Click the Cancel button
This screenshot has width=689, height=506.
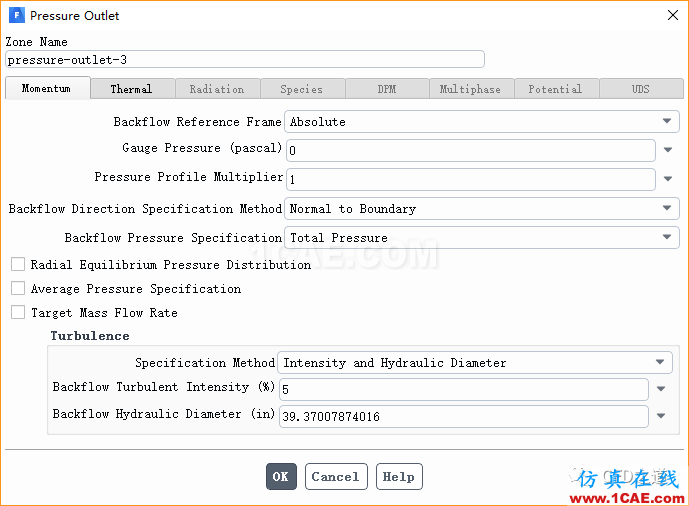coord(336,477)
